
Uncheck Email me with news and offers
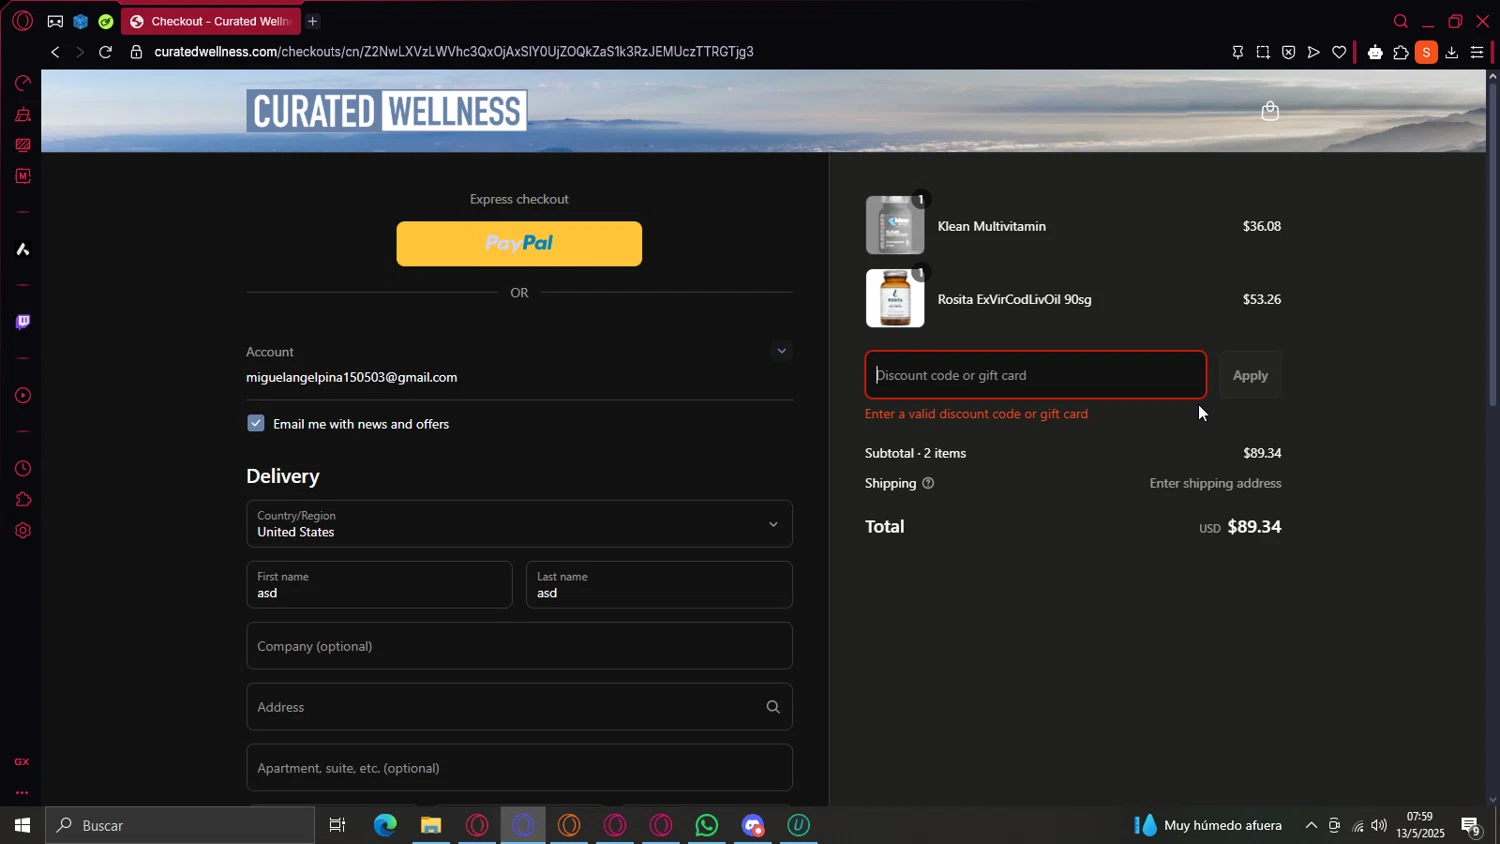[x=256, y=423]
